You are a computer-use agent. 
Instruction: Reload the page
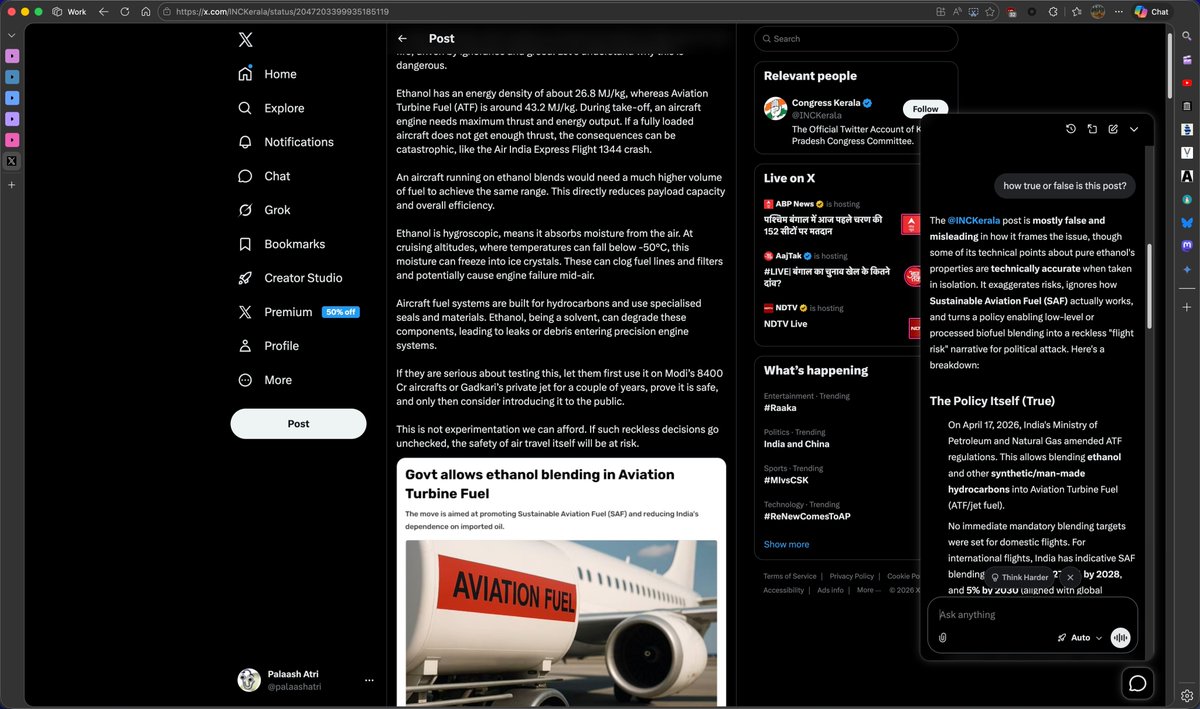coord(124,12)
